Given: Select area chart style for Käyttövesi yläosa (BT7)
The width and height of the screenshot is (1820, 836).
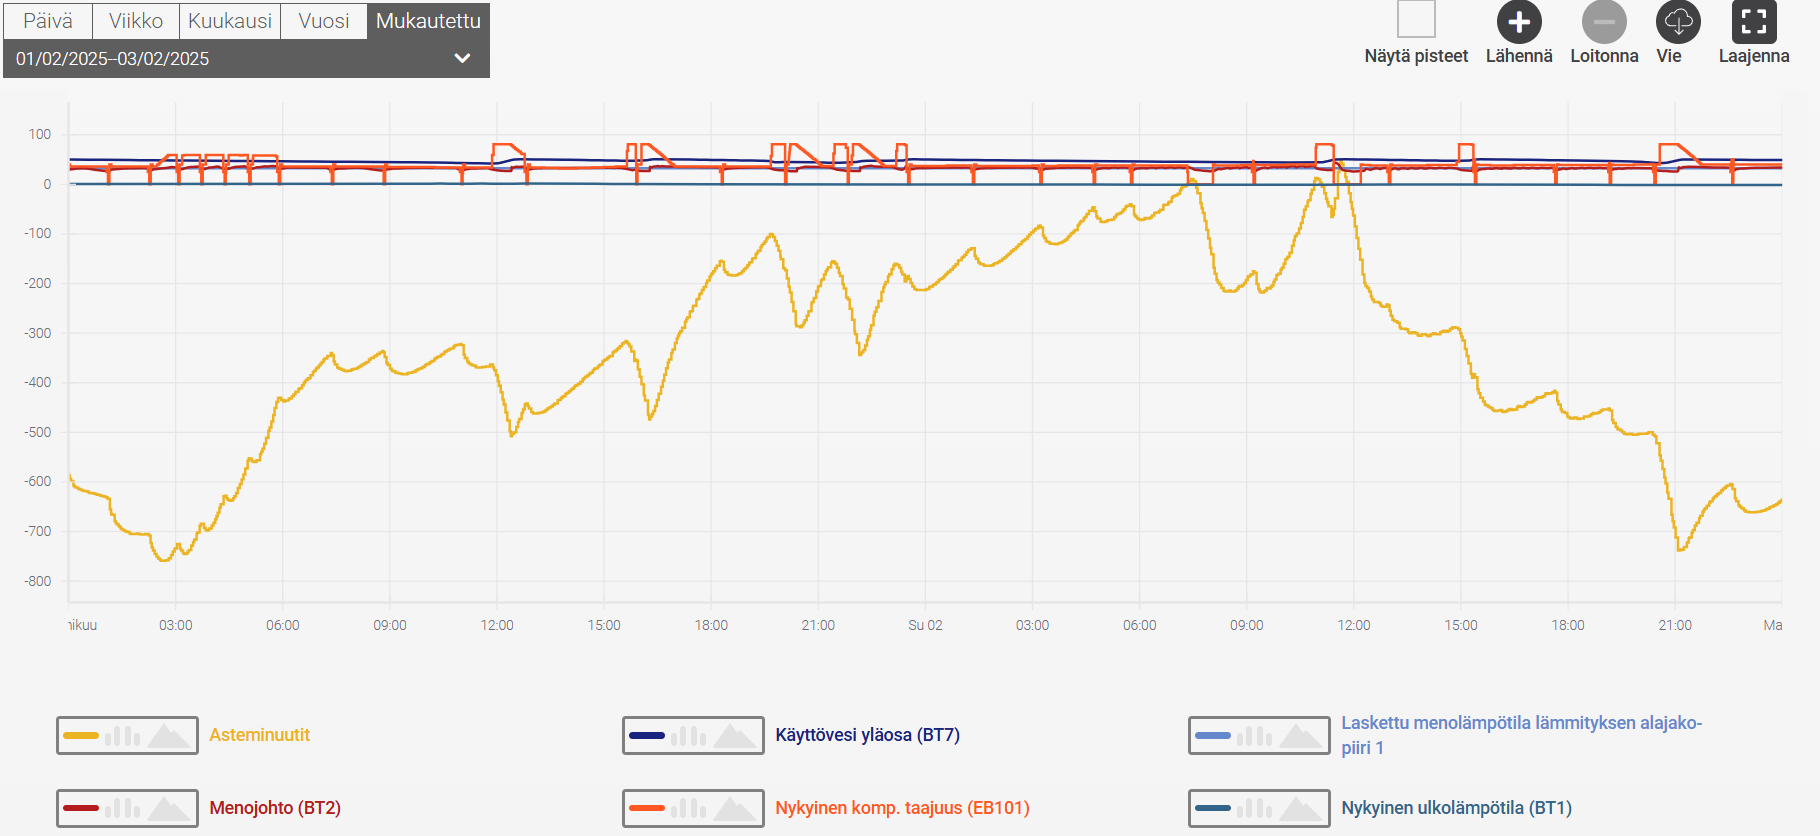Looking at the screenshot, I should tap(735, 736).
